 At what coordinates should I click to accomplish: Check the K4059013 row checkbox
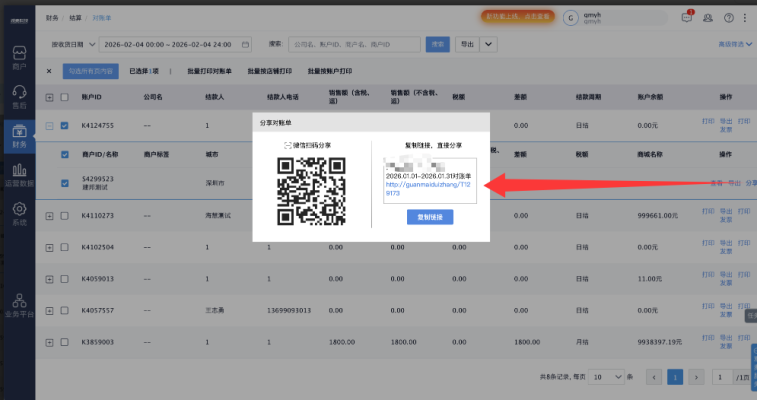64,279
